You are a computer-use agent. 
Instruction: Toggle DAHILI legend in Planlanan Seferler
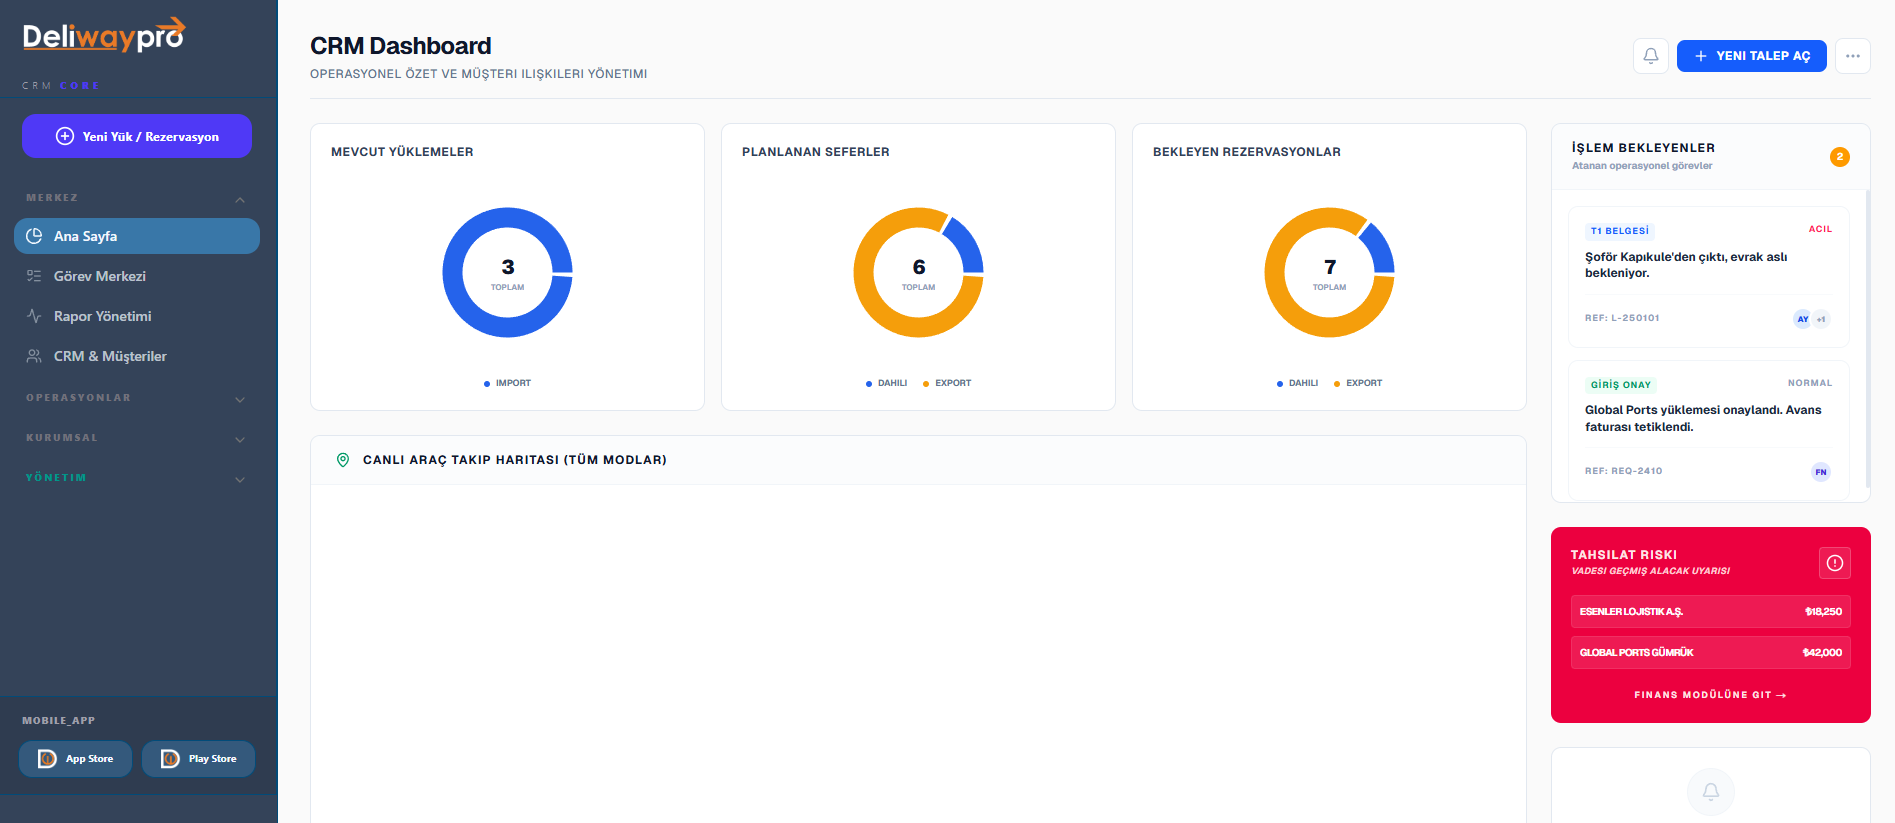click(x=886, y=383)
